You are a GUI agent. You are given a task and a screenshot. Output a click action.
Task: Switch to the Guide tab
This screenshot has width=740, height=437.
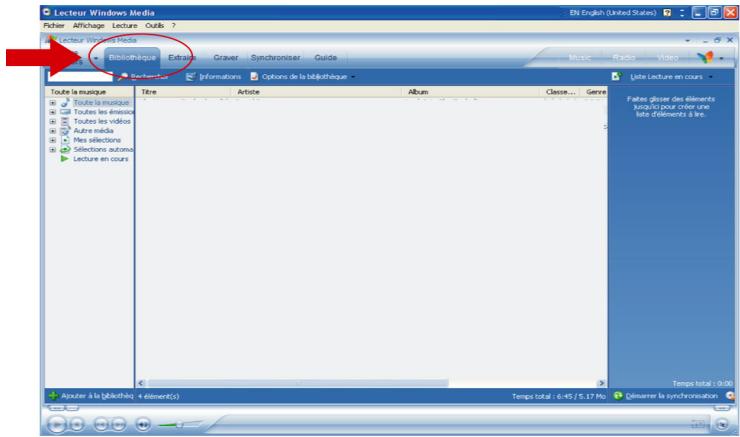coord(326,58)
